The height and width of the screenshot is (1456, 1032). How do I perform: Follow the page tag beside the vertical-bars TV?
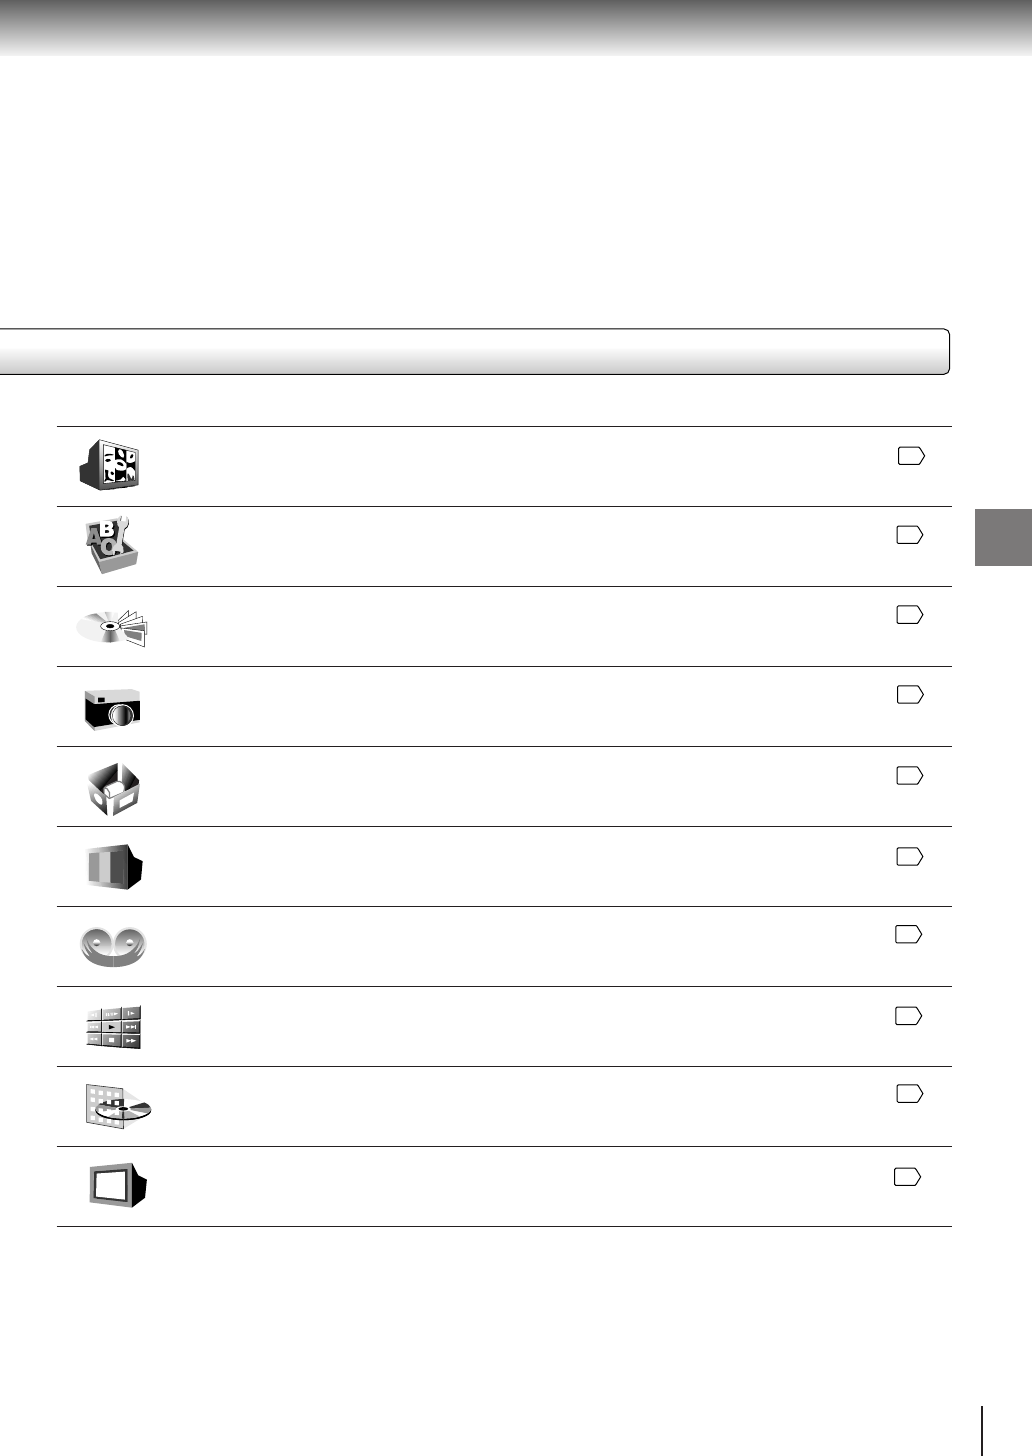point(910,856)
